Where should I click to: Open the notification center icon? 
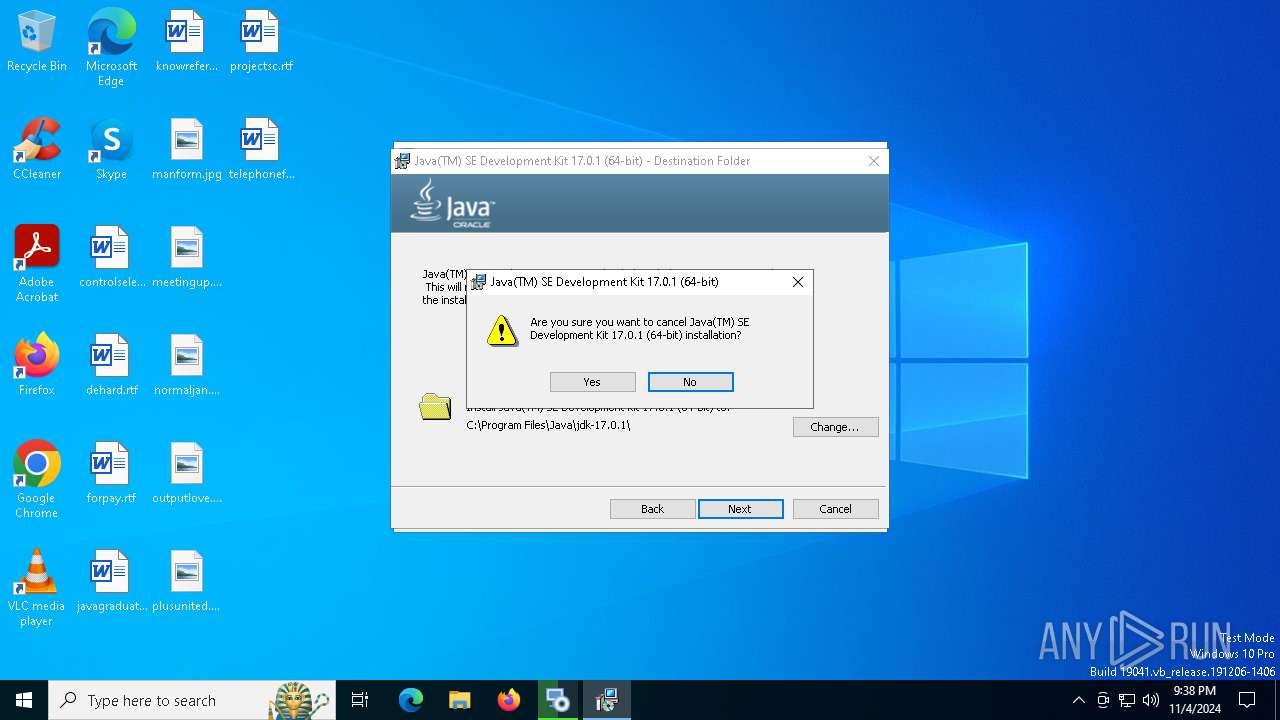tap(1247, 700)
